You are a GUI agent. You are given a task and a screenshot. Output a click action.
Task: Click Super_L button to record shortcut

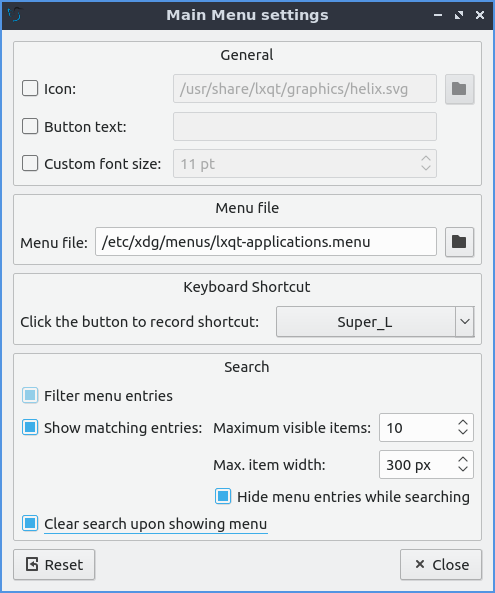(x=366, y=322)
